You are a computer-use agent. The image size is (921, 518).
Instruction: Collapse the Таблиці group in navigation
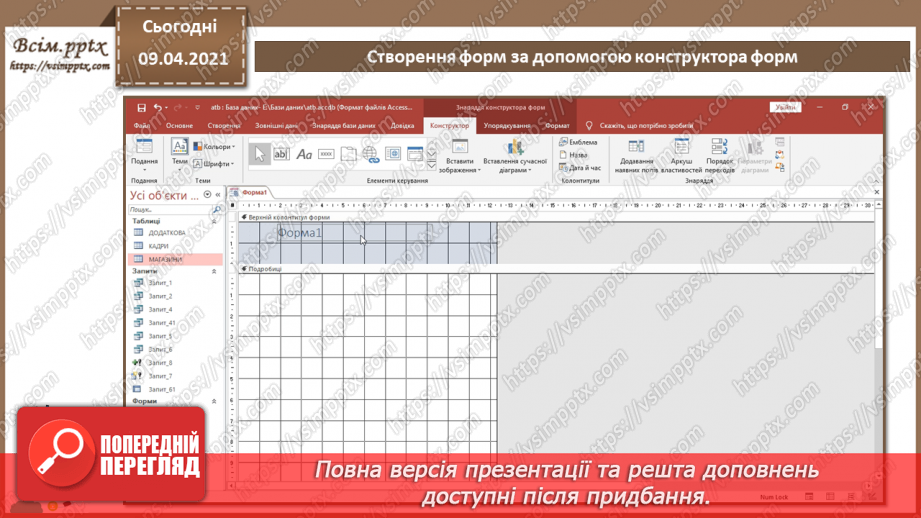pos(214,221)
